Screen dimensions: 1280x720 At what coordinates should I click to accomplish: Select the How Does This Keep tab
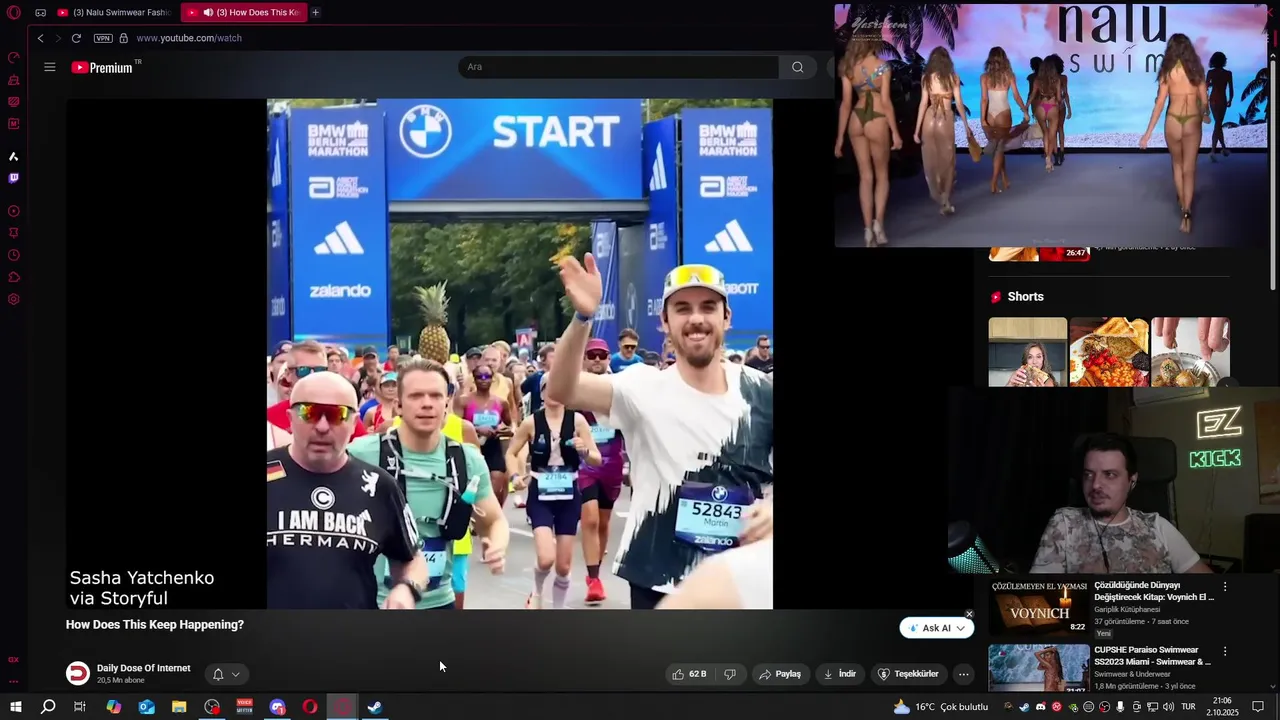coord(243,12)
